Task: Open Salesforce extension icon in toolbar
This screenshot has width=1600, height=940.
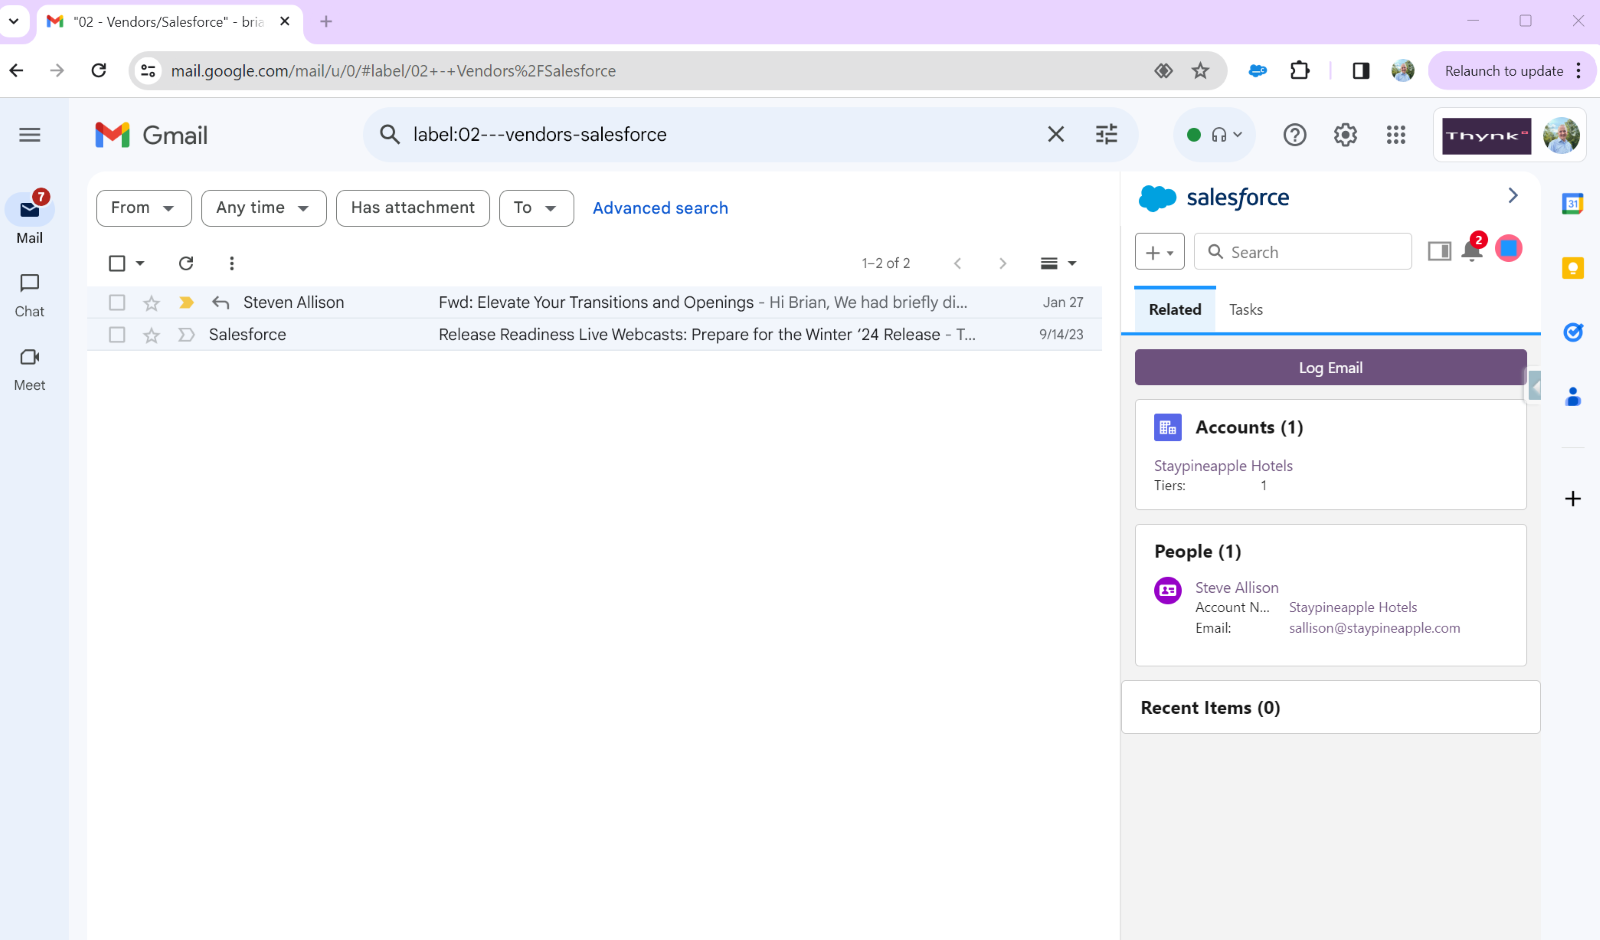Action: (1258, 71)
